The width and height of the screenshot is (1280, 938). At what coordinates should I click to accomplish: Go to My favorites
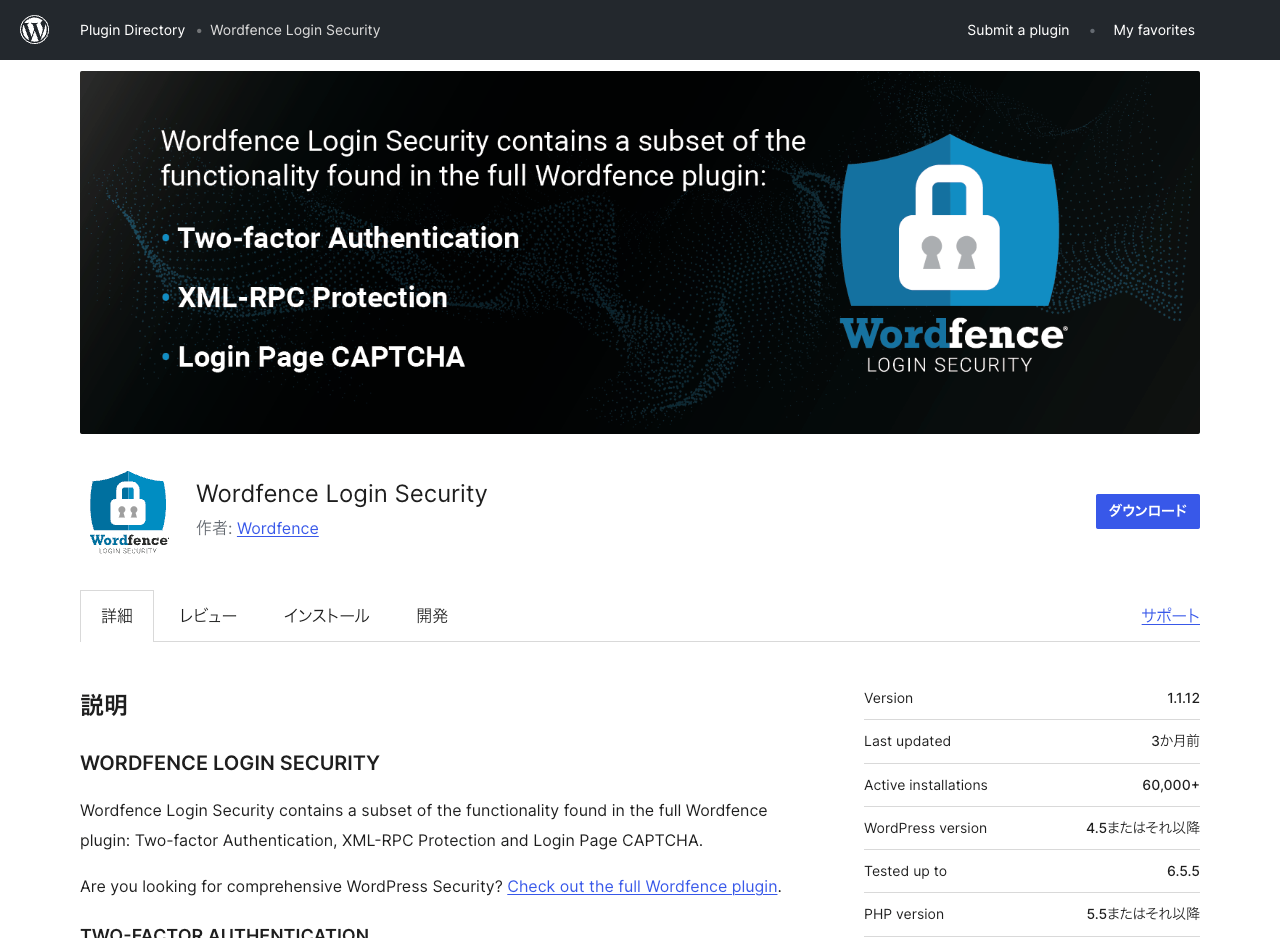(x=1154, y=30)
